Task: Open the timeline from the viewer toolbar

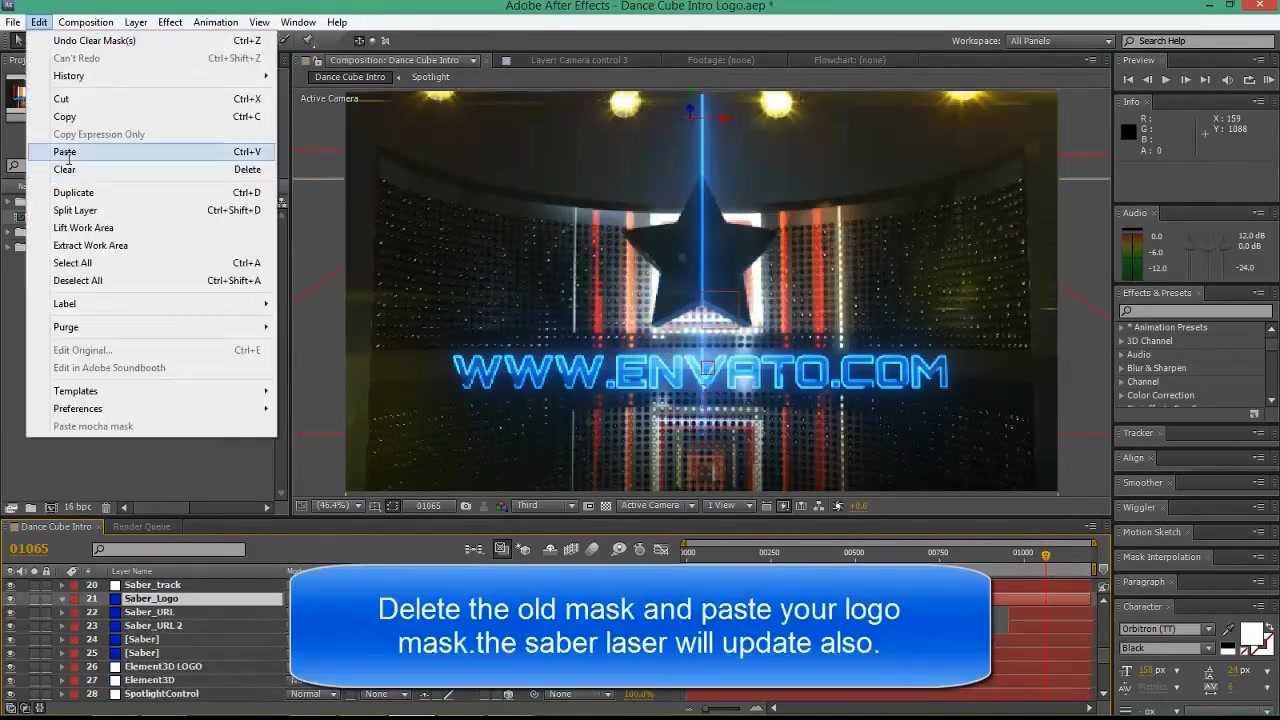Action: (801, 506)
